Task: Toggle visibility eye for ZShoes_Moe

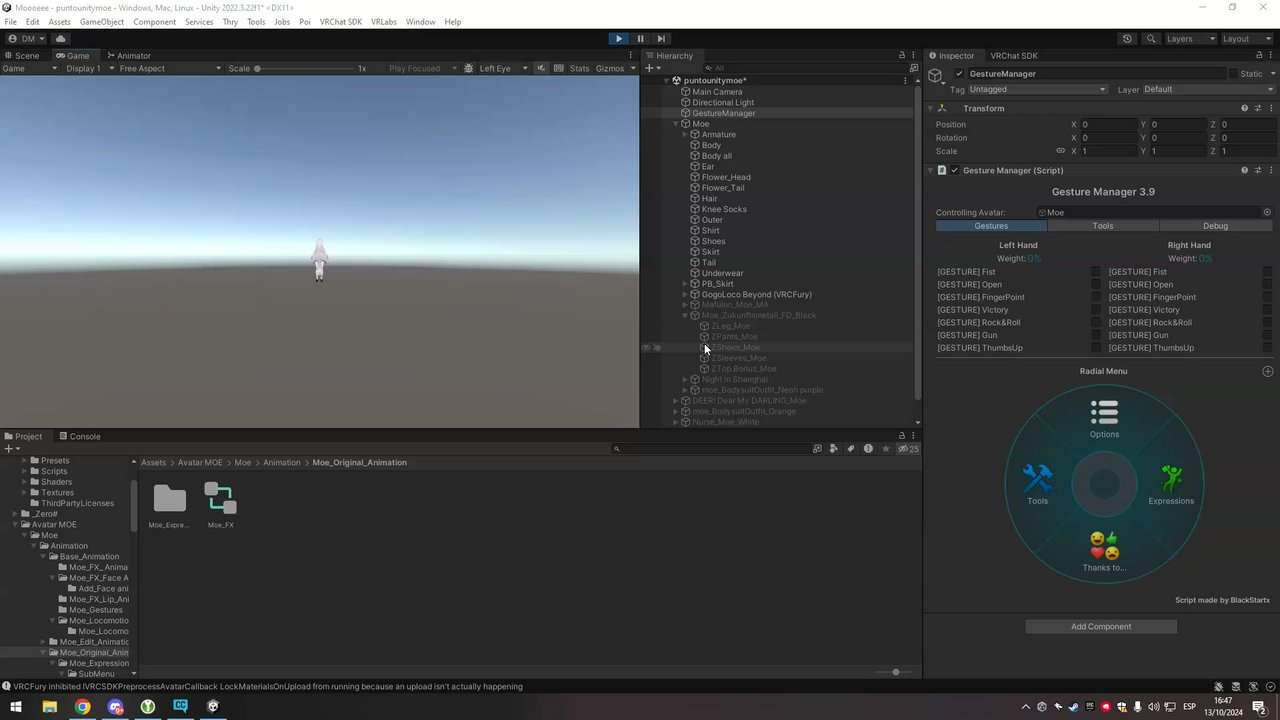Action: 646,347
